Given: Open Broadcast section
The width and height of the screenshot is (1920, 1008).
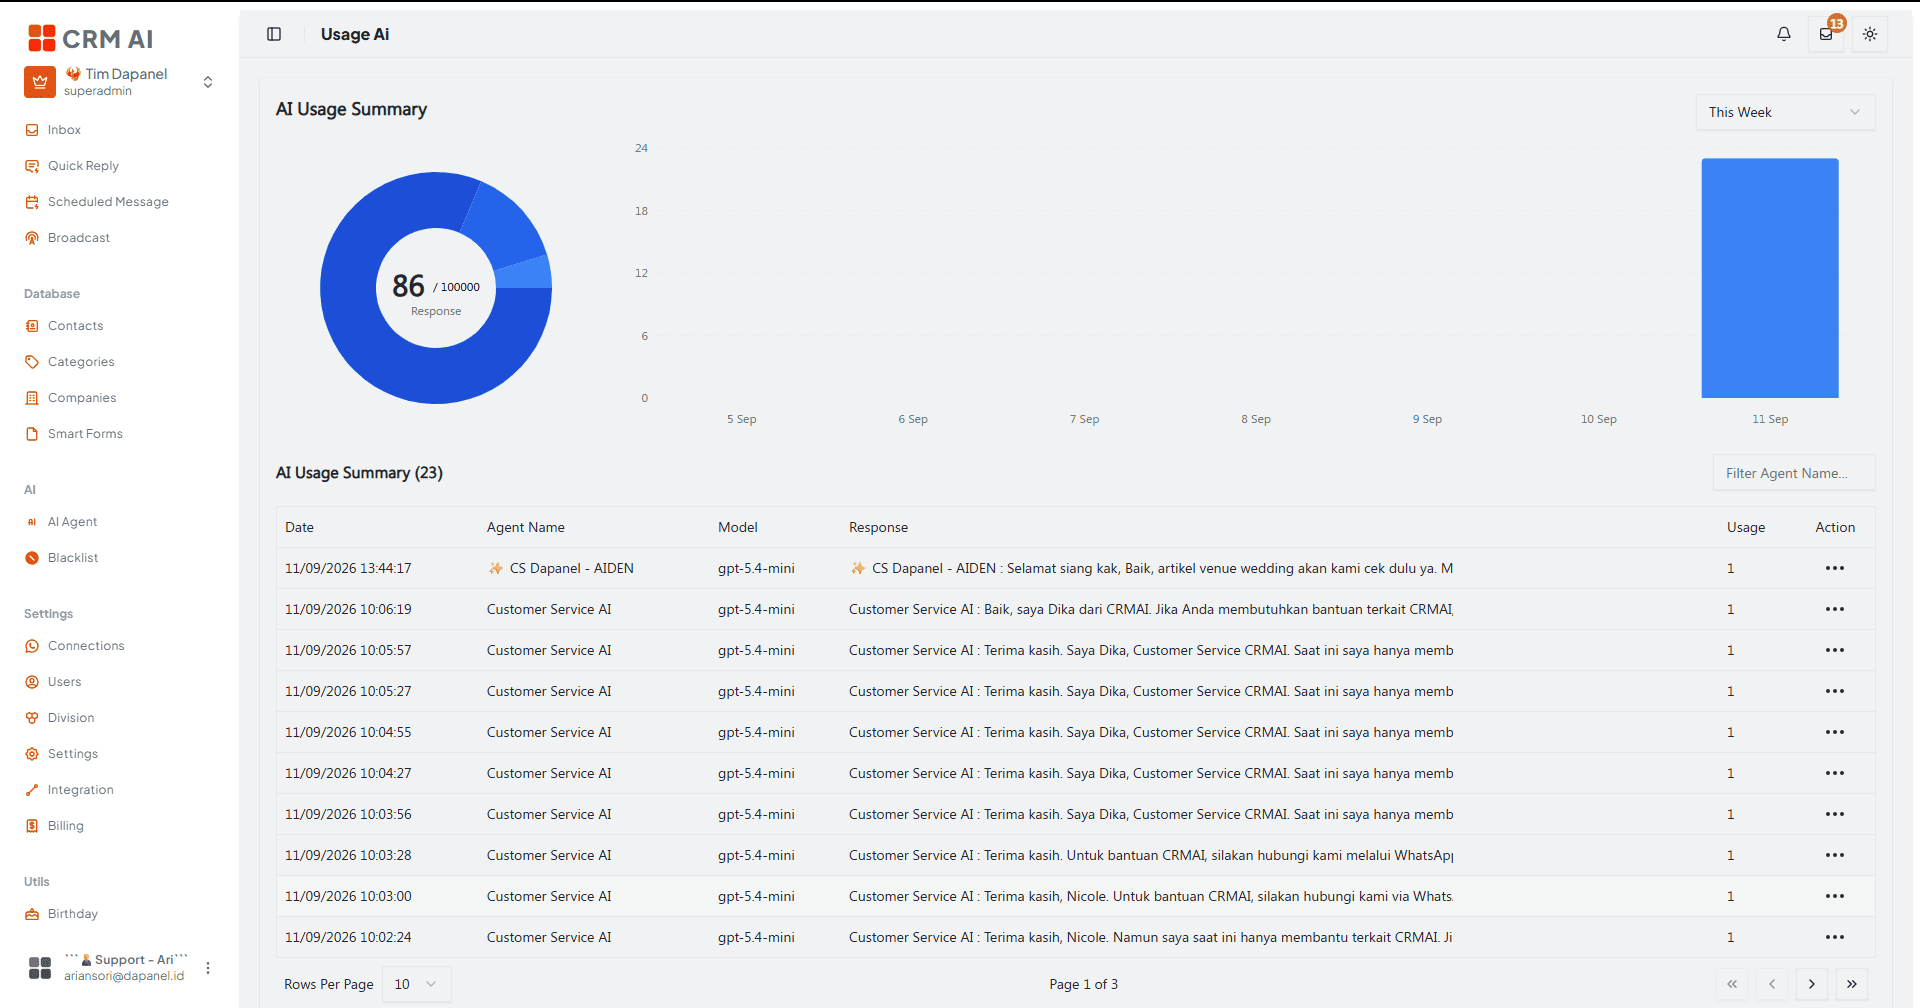Looking at the screenshot, I should click(79, 238).
